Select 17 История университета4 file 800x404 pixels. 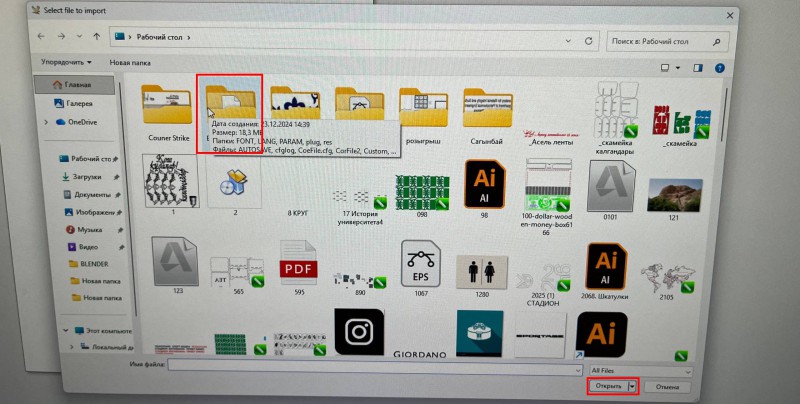click(360, 206)
